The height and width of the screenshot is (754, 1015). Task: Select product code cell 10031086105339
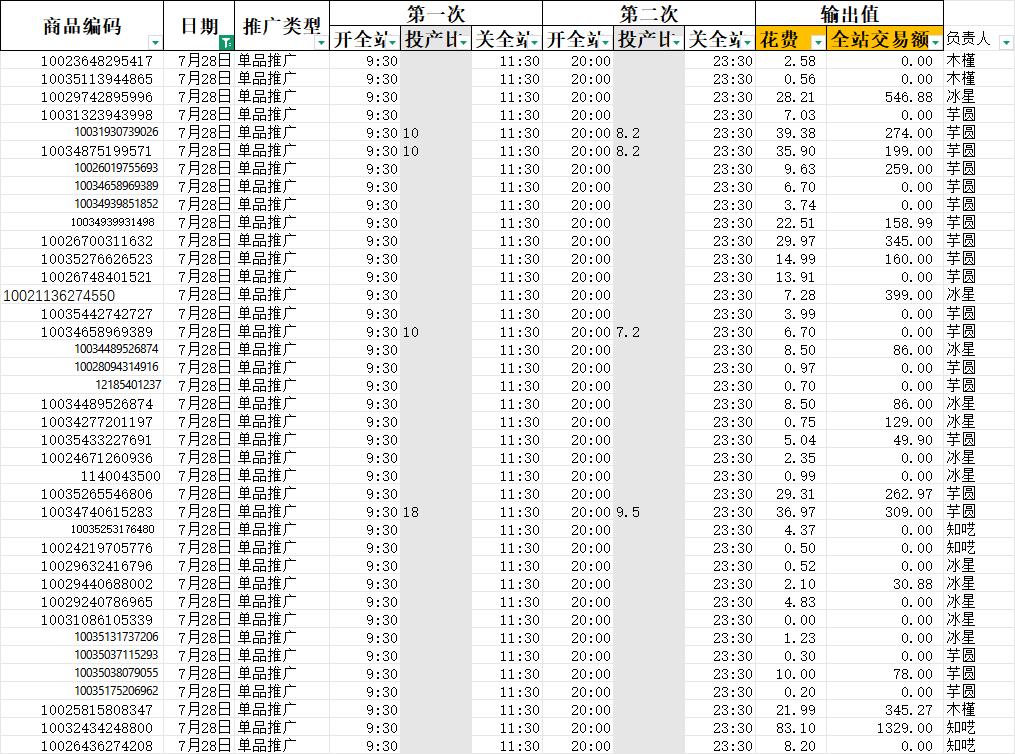pyautogui.click(x=82, y=620)
